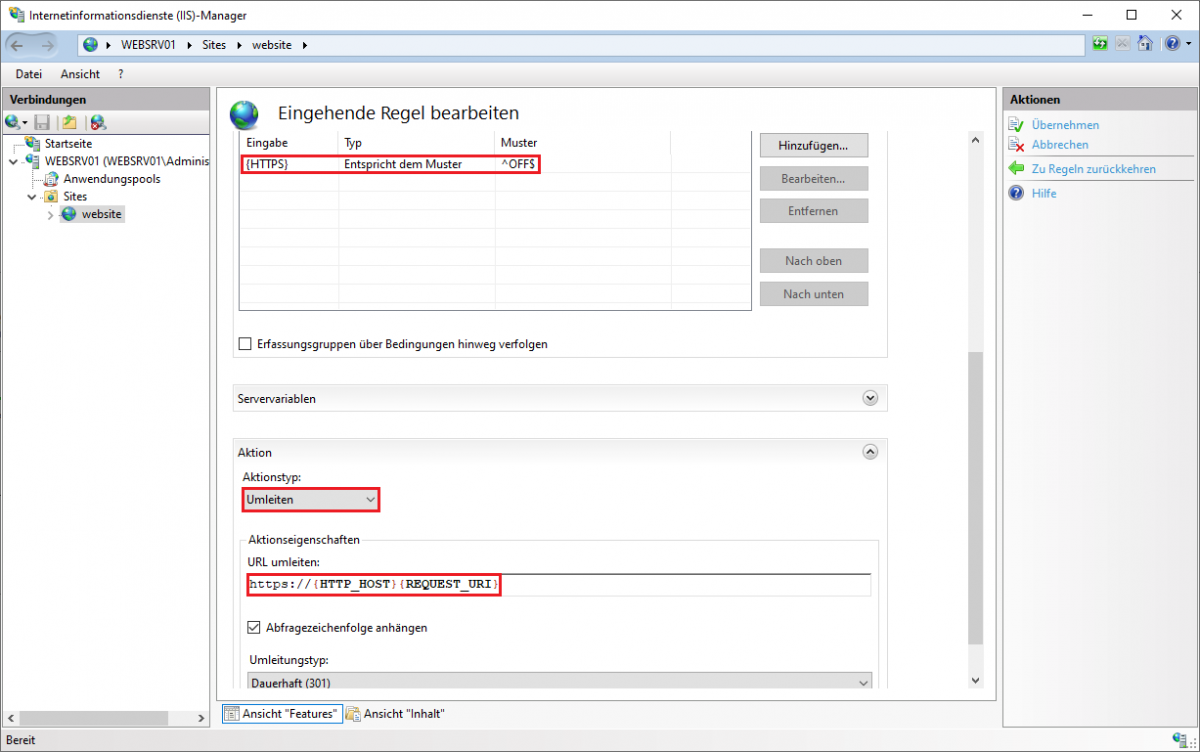Click the forward navigation arrow
Viewport: 1200px width, 752px height.
click(47, 45)
